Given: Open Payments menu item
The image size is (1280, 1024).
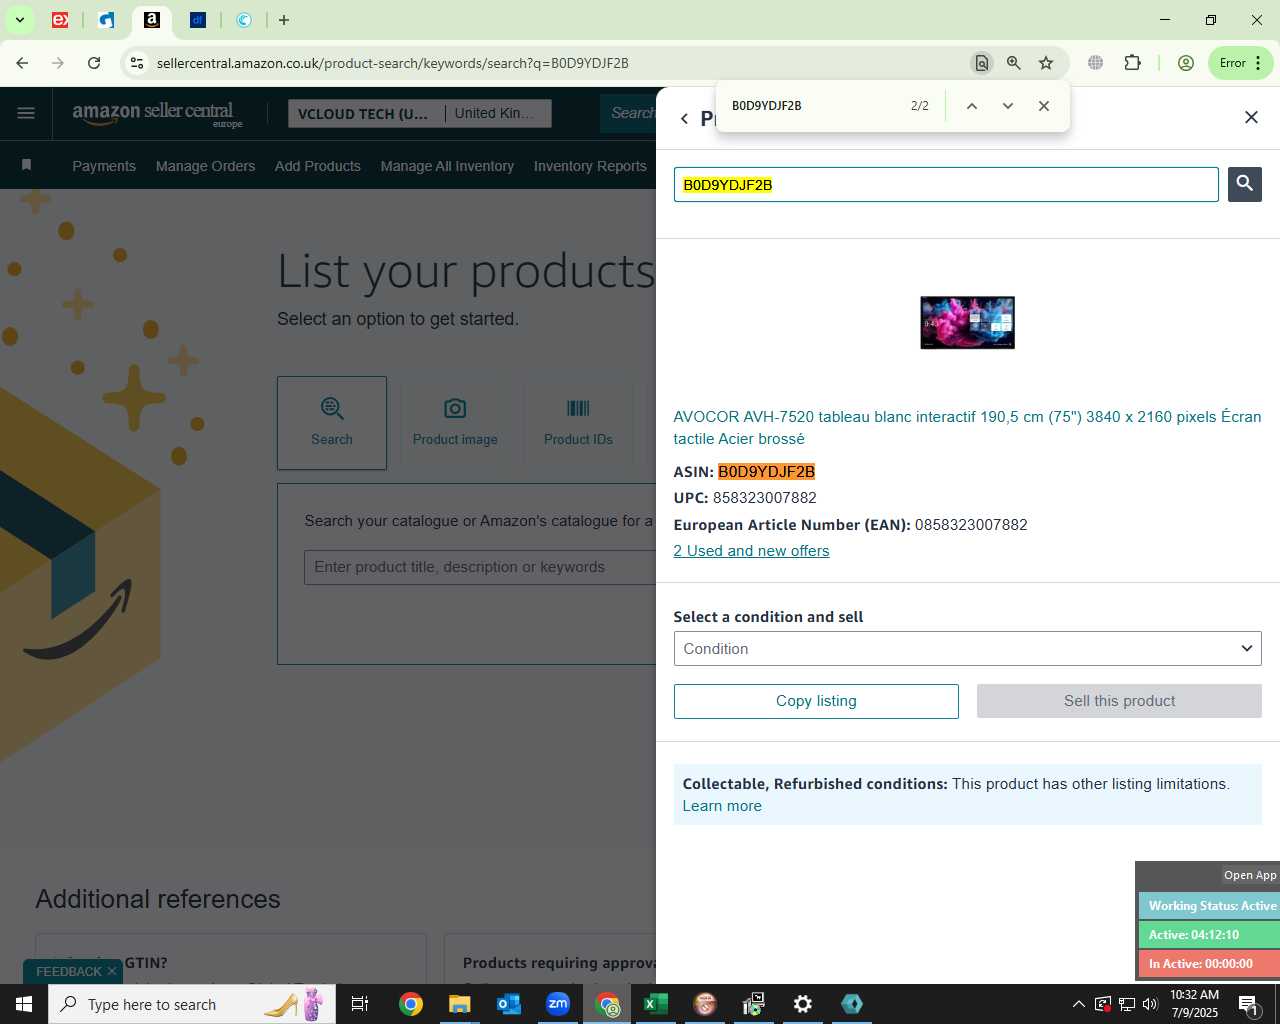Looking at the screenshot, I should tap(104, 166).
